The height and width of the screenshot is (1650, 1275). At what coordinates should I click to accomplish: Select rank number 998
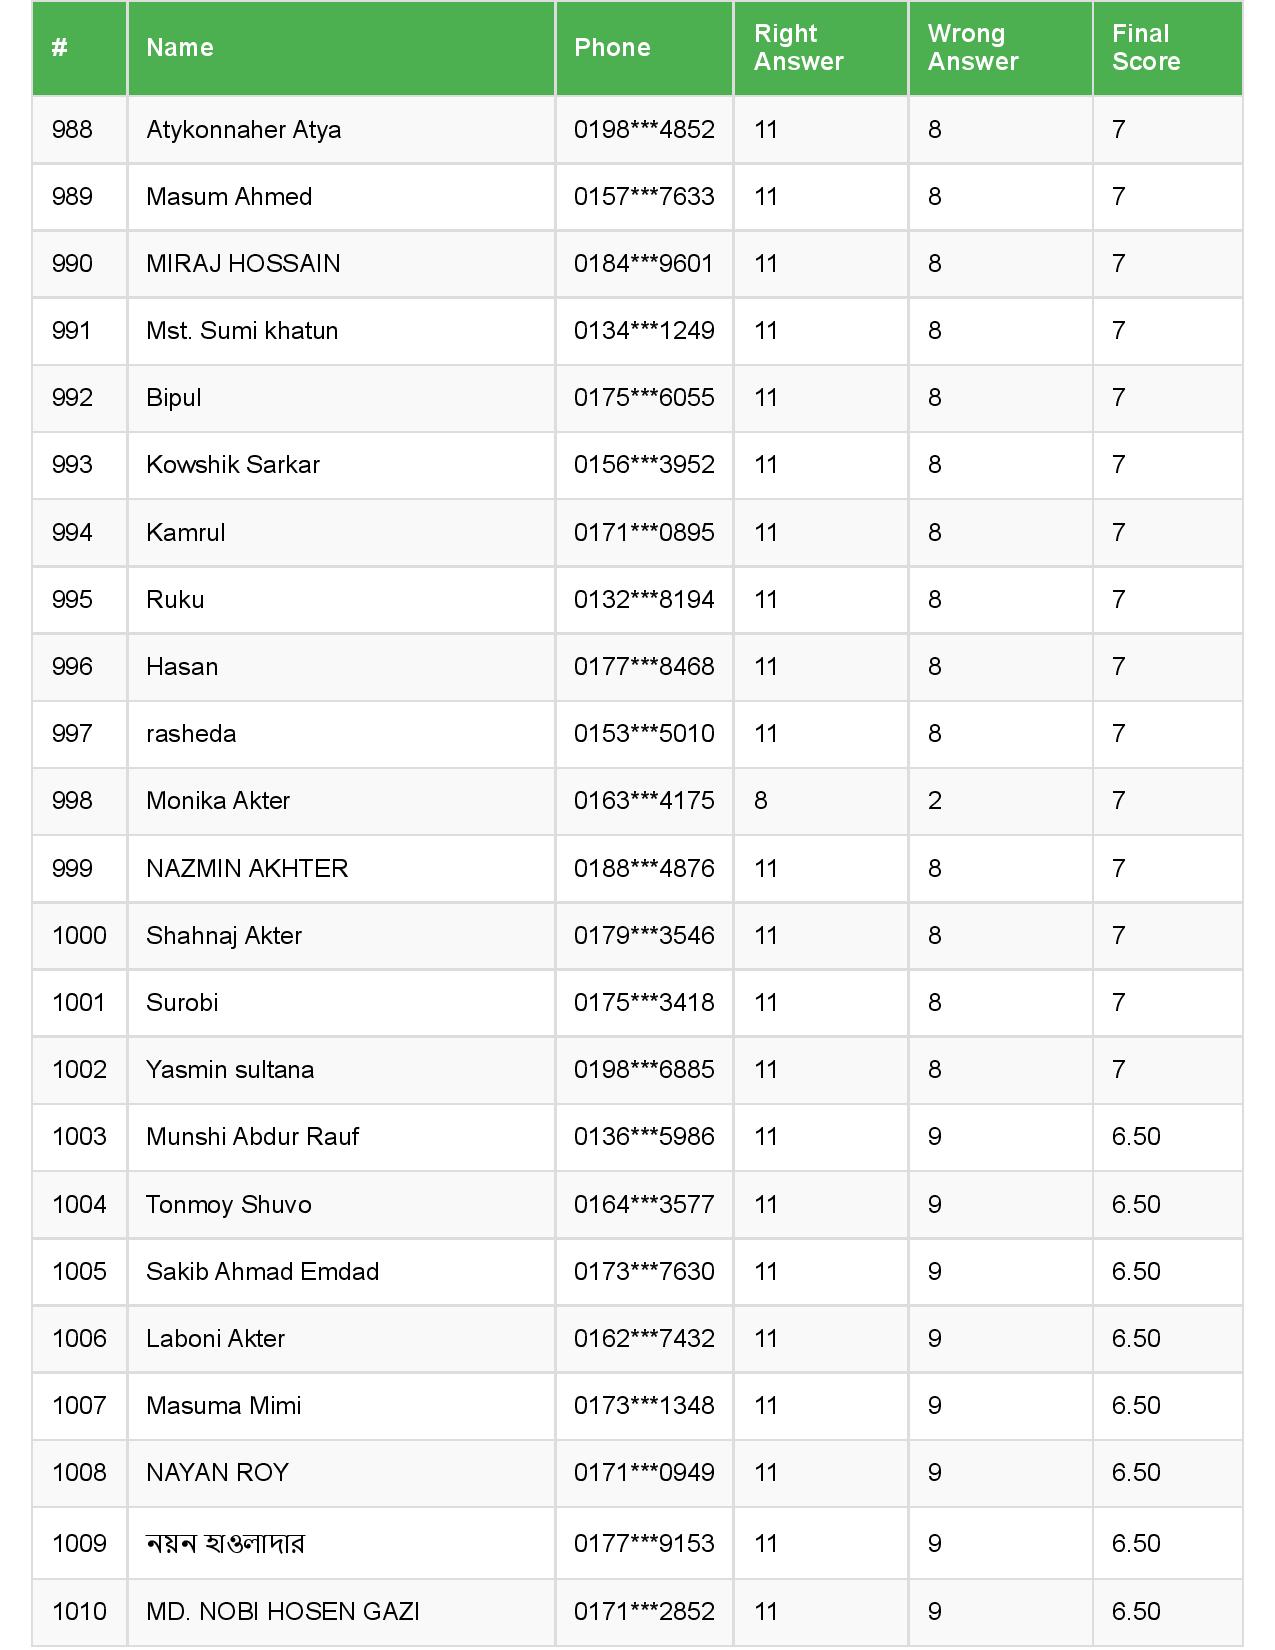(72, 801)
